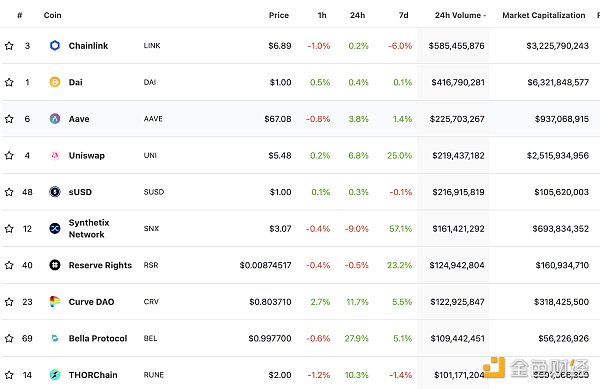Image resolution: width=600 pixels, height=389 pixels.
Task: Sort by Market Capitalization column header
Action: 543,15
